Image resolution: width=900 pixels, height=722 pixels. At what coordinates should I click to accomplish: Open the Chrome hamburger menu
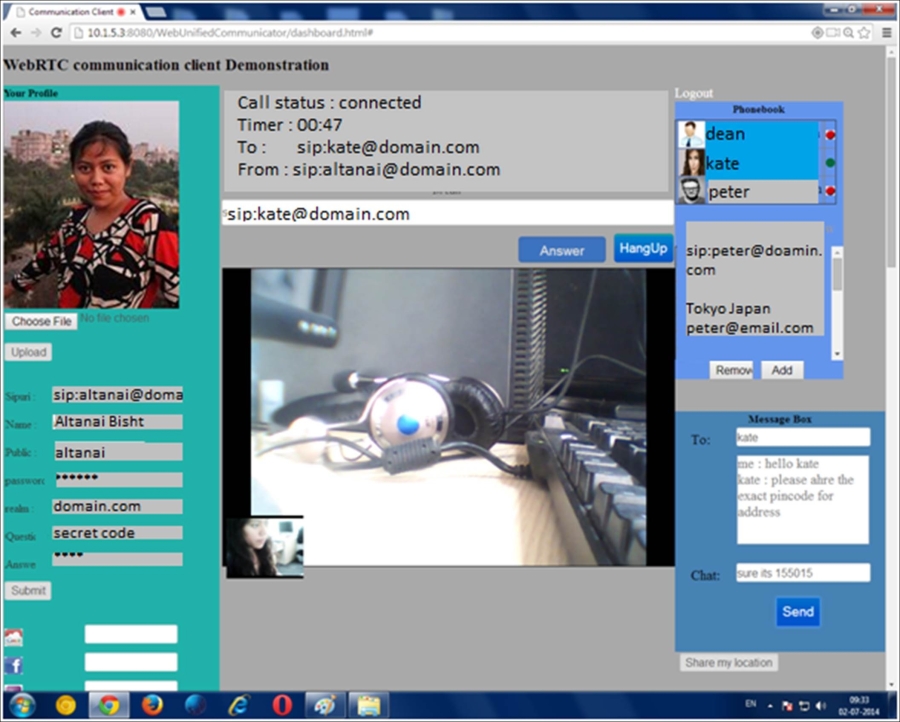(887, 31)
